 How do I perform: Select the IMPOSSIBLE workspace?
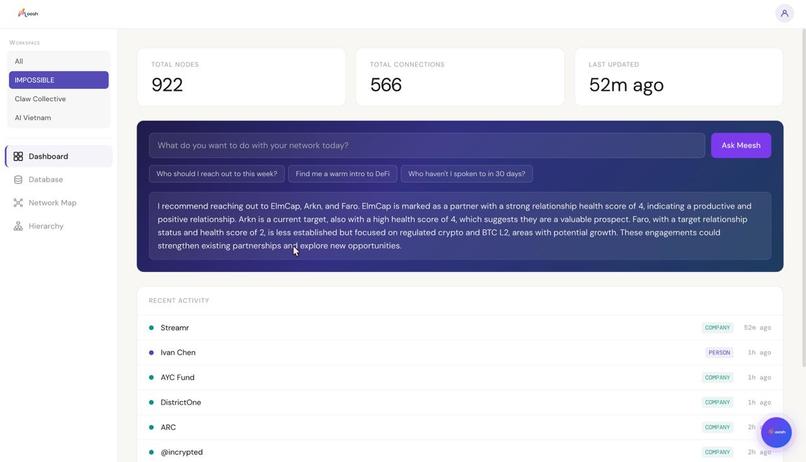59,80
